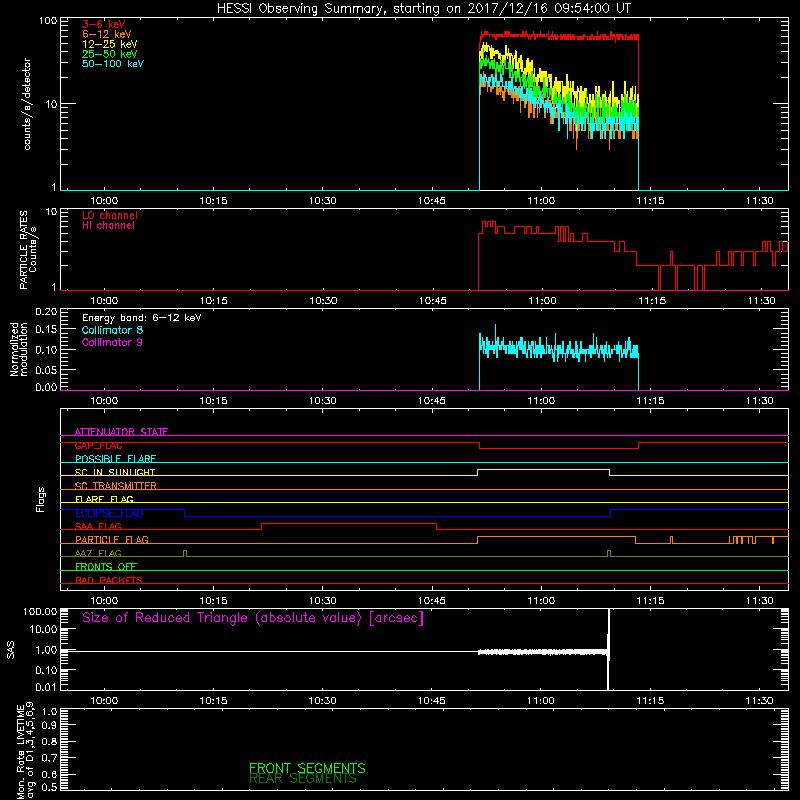
Task: Click the 0.15 value on modulation axis
Action: (x=46, y=330)
